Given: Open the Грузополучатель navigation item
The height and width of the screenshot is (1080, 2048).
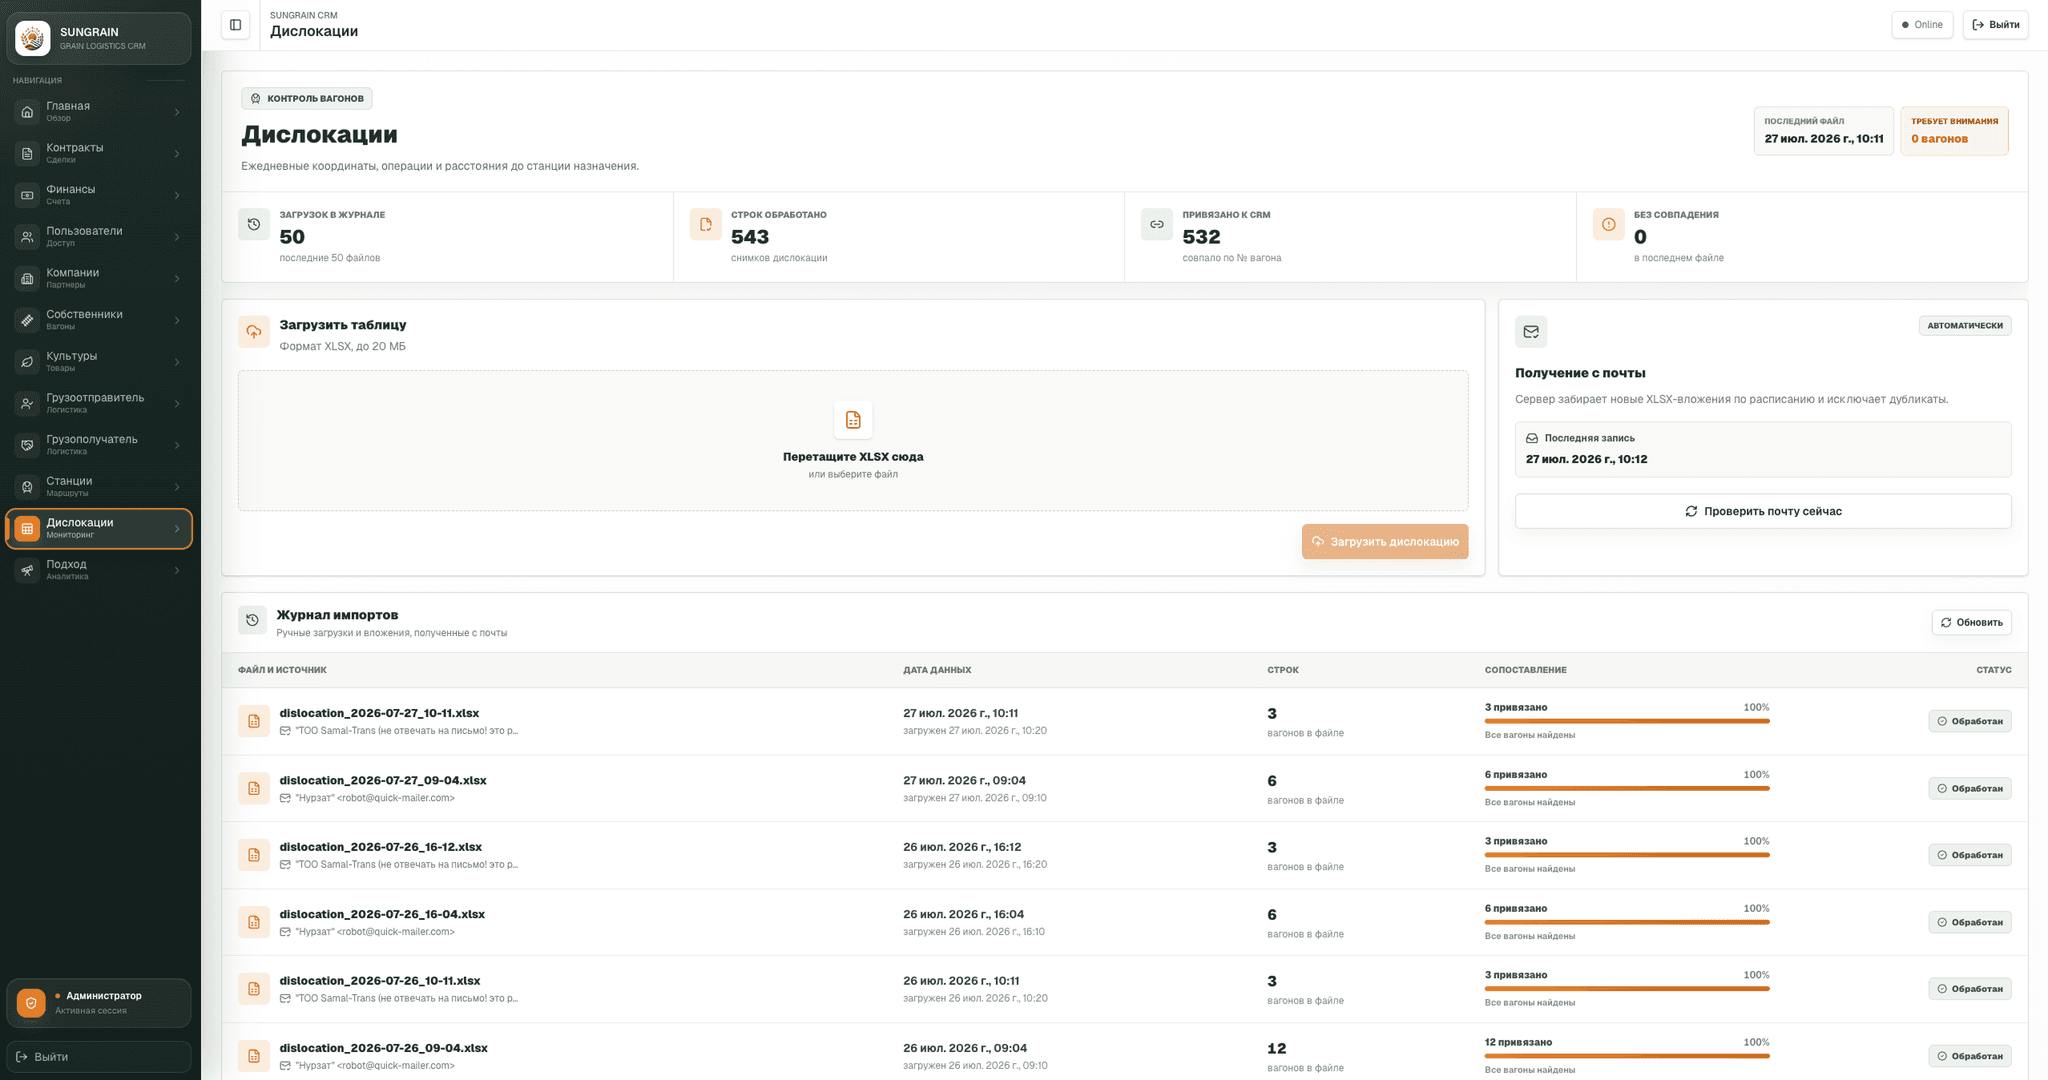Looking at the screenshot, I should (x=99, y=445).
